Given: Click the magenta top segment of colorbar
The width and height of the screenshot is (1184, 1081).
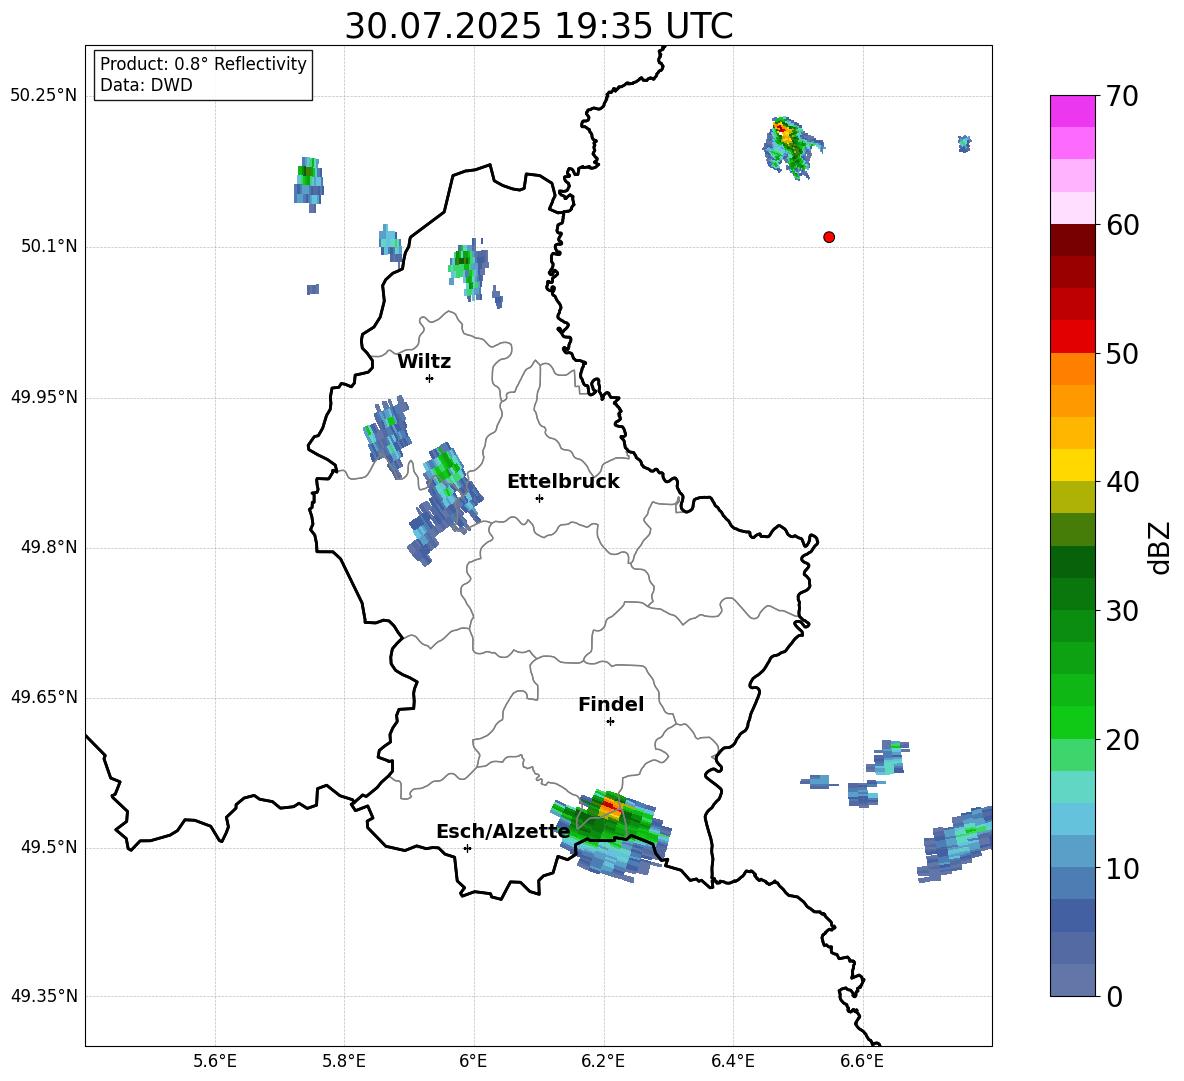Looking at the screenshot, I should click(1072, 111).
